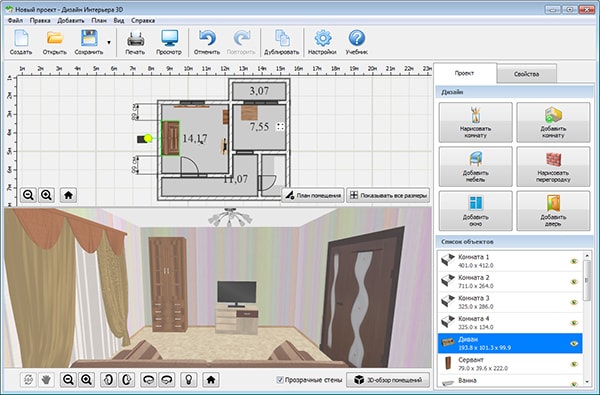Viewport: 600px width, 395px height.
Task: Zoom out the 2D floor plan
Action: pyautogui.click(x=28, y=195)
